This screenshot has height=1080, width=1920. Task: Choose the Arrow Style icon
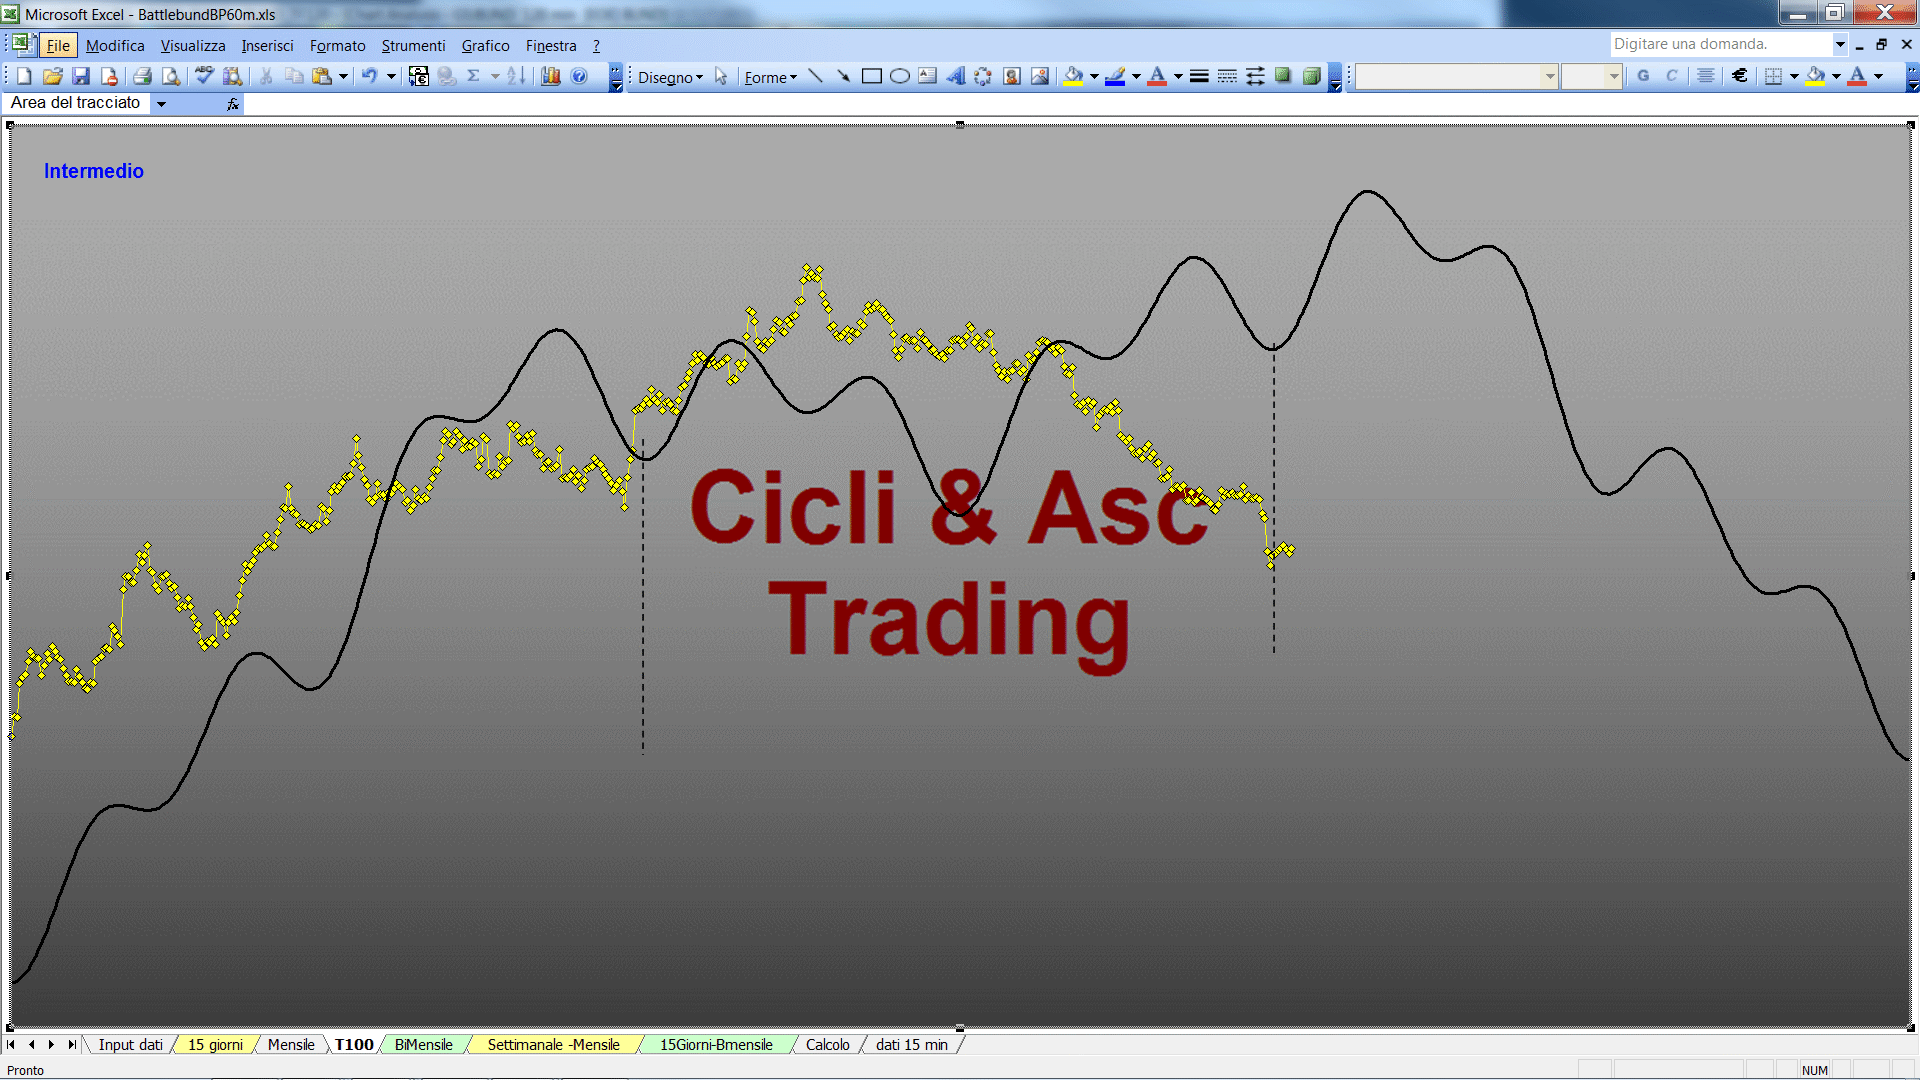click(x=1255, y=76)
